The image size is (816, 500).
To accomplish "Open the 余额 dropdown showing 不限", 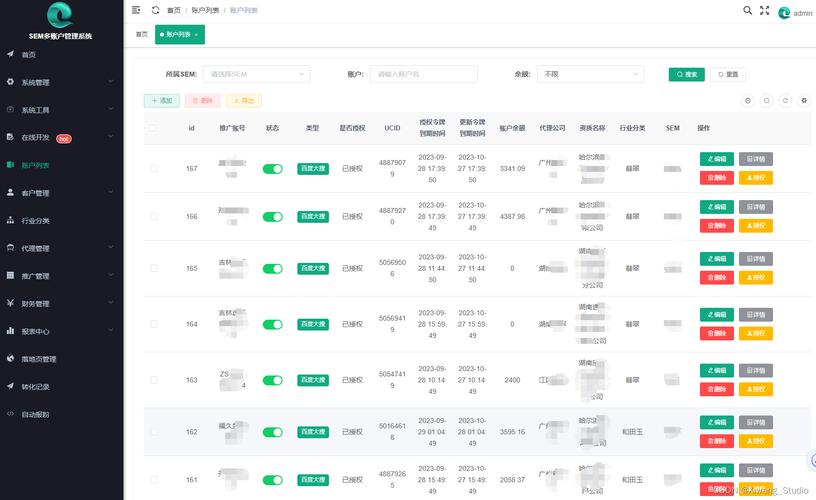I will (590, 74).
